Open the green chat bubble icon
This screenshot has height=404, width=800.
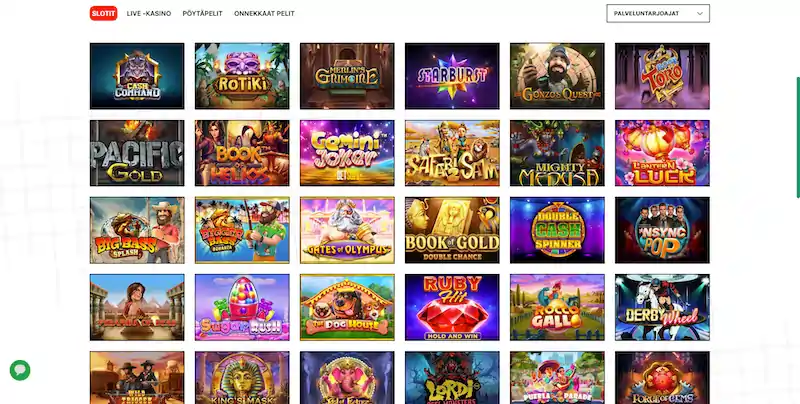pos(20,370)
